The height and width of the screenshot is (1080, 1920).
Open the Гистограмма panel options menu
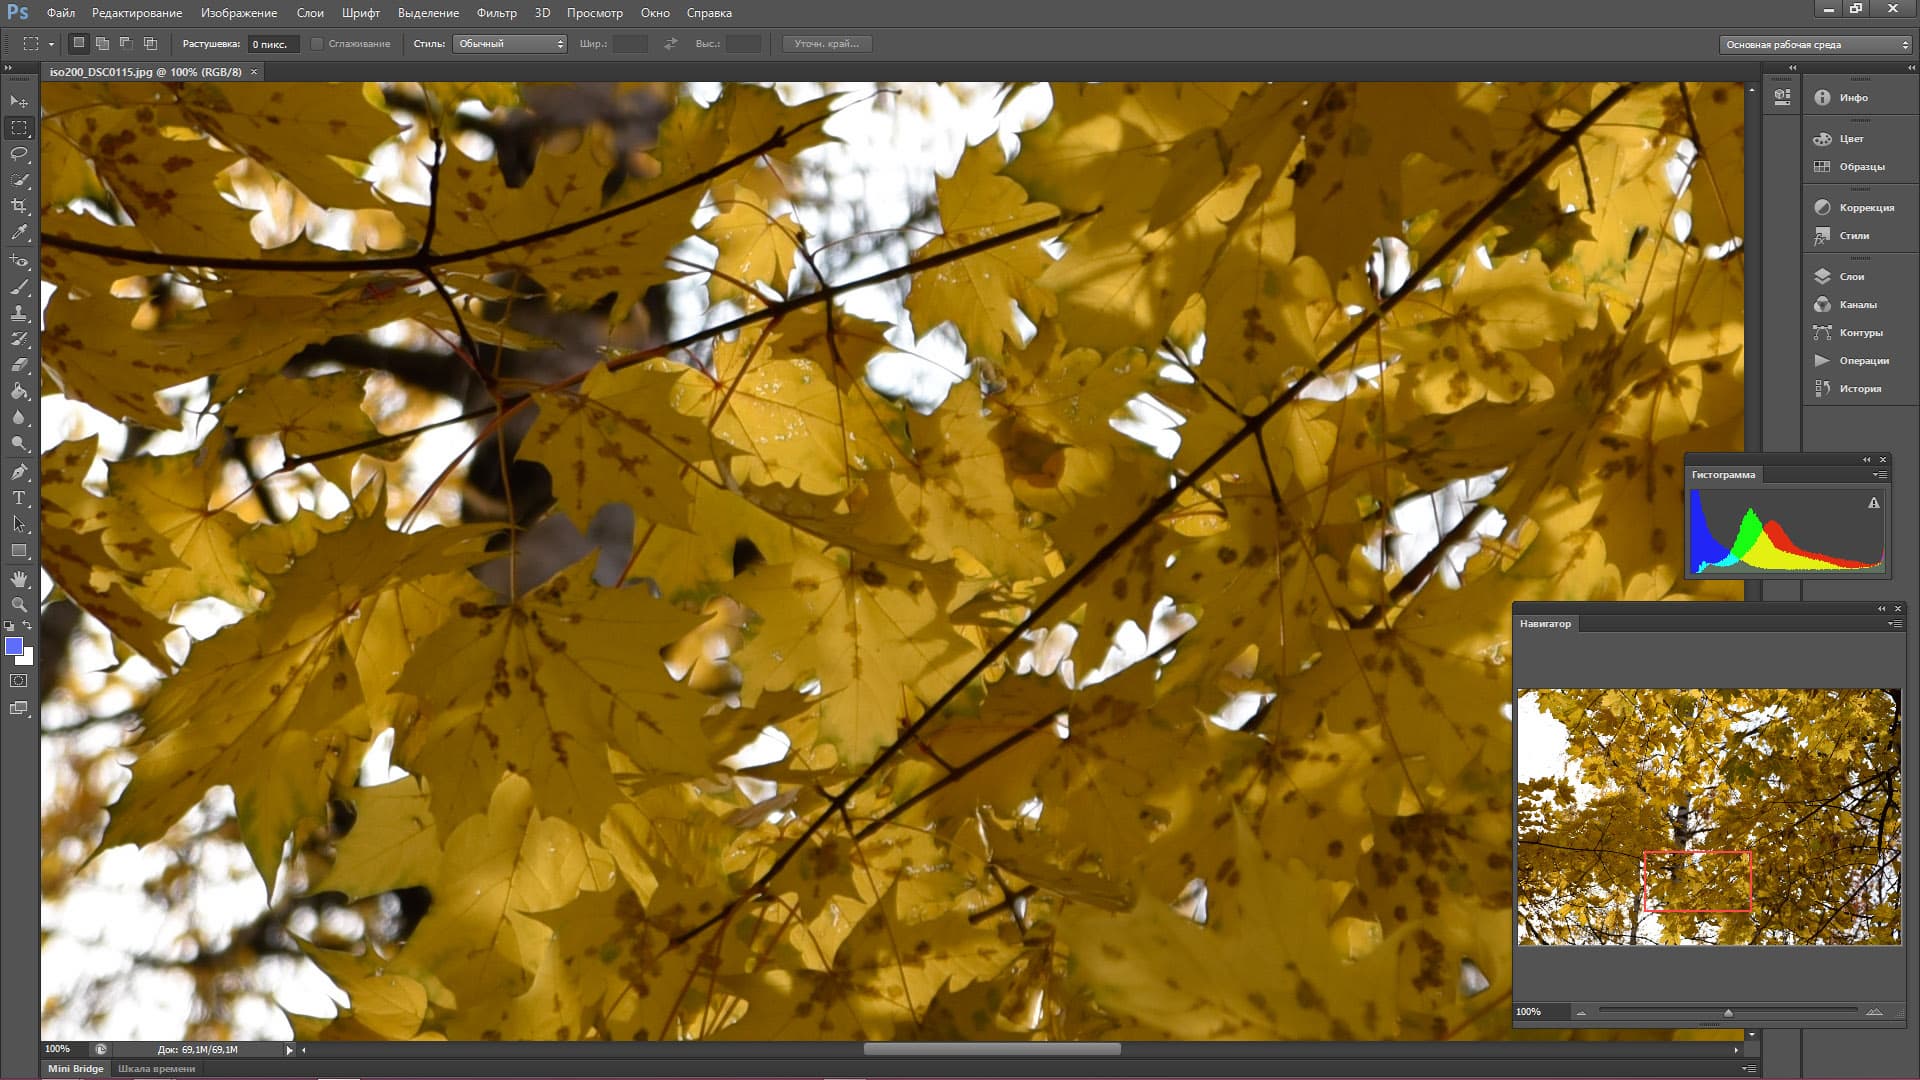(x=1880, y=475)
